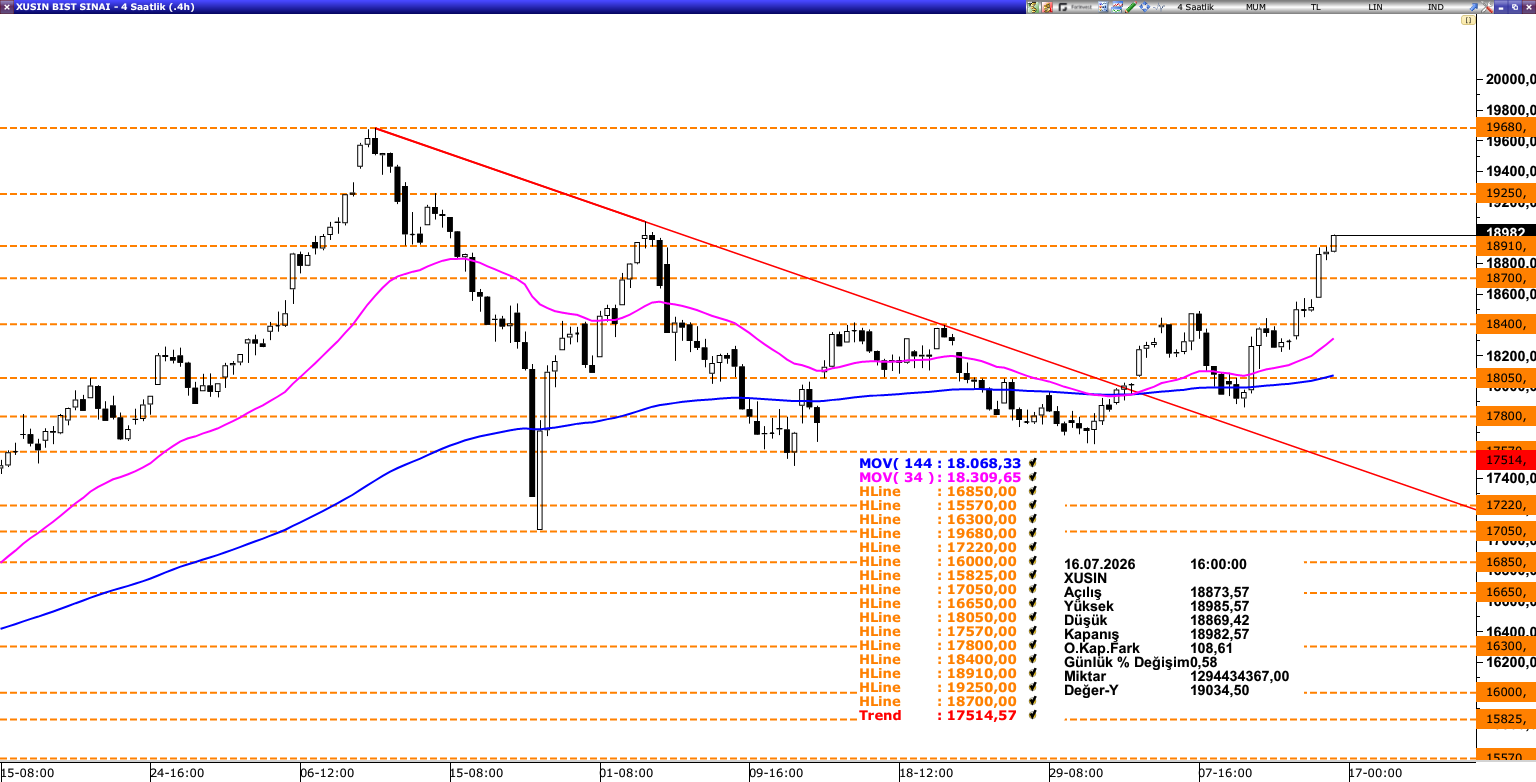Open the TL currency selector

click(x=1316, y=7)
